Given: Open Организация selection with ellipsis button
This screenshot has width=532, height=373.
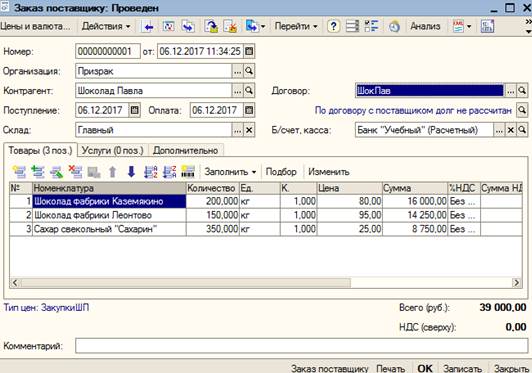Looking at the screenshot, I should coord(237,71).
